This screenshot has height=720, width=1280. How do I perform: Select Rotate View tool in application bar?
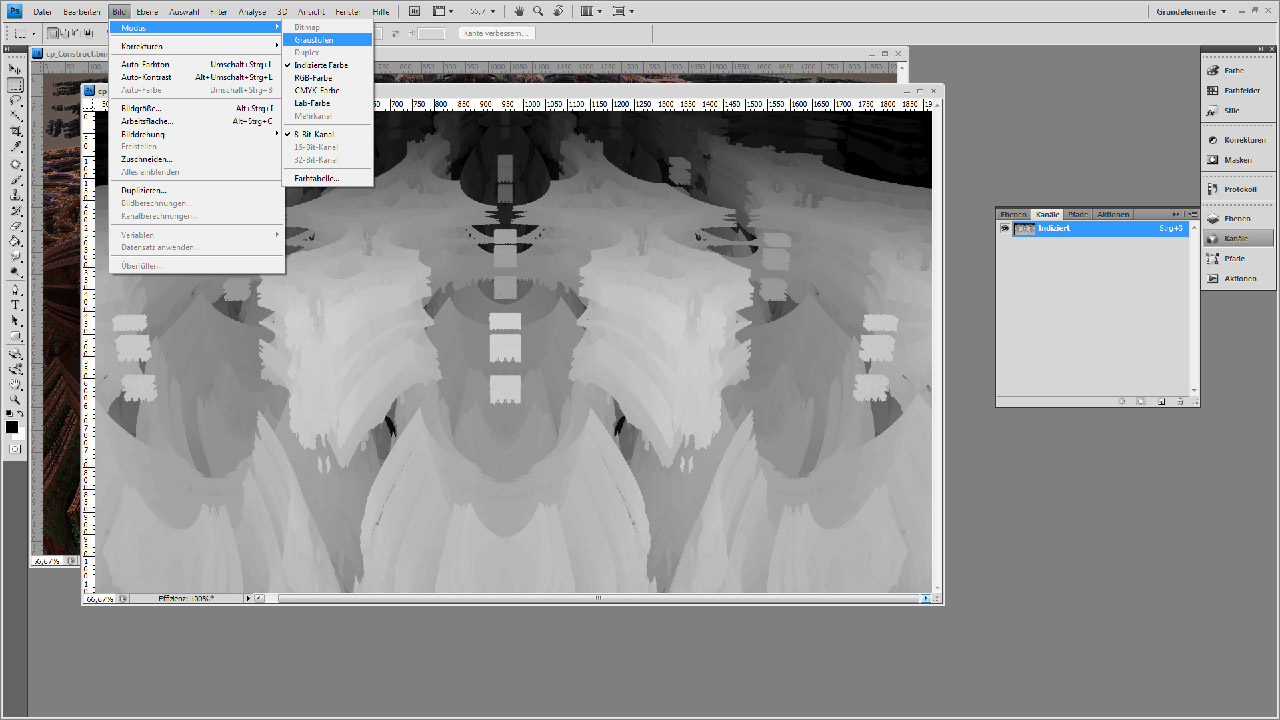pos(558,11)
